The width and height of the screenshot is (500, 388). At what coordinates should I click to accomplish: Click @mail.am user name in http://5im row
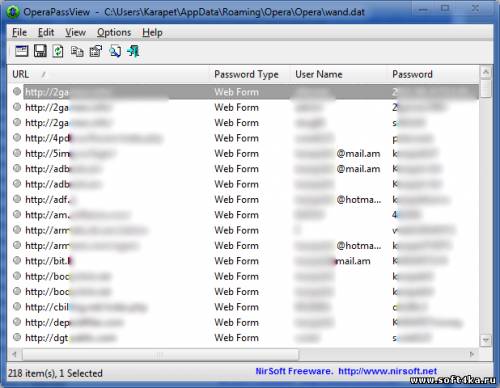point(358,153)
